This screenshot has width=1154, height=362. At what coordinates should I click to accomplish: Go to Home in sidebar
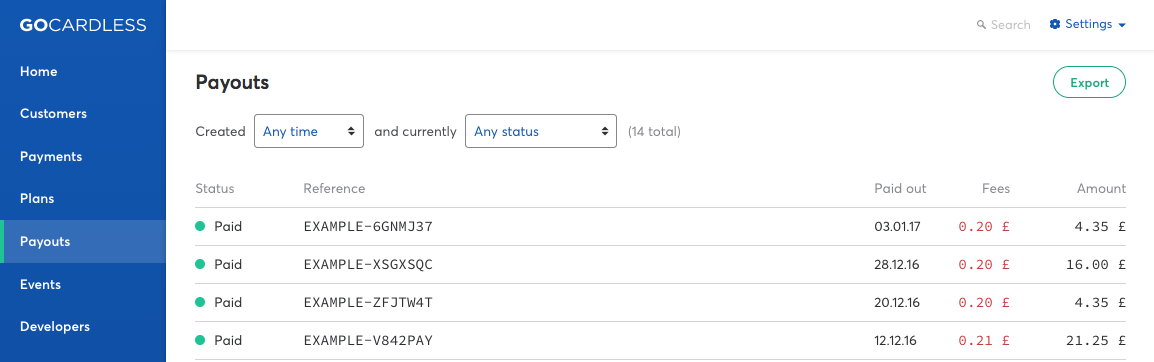[38, 71]
